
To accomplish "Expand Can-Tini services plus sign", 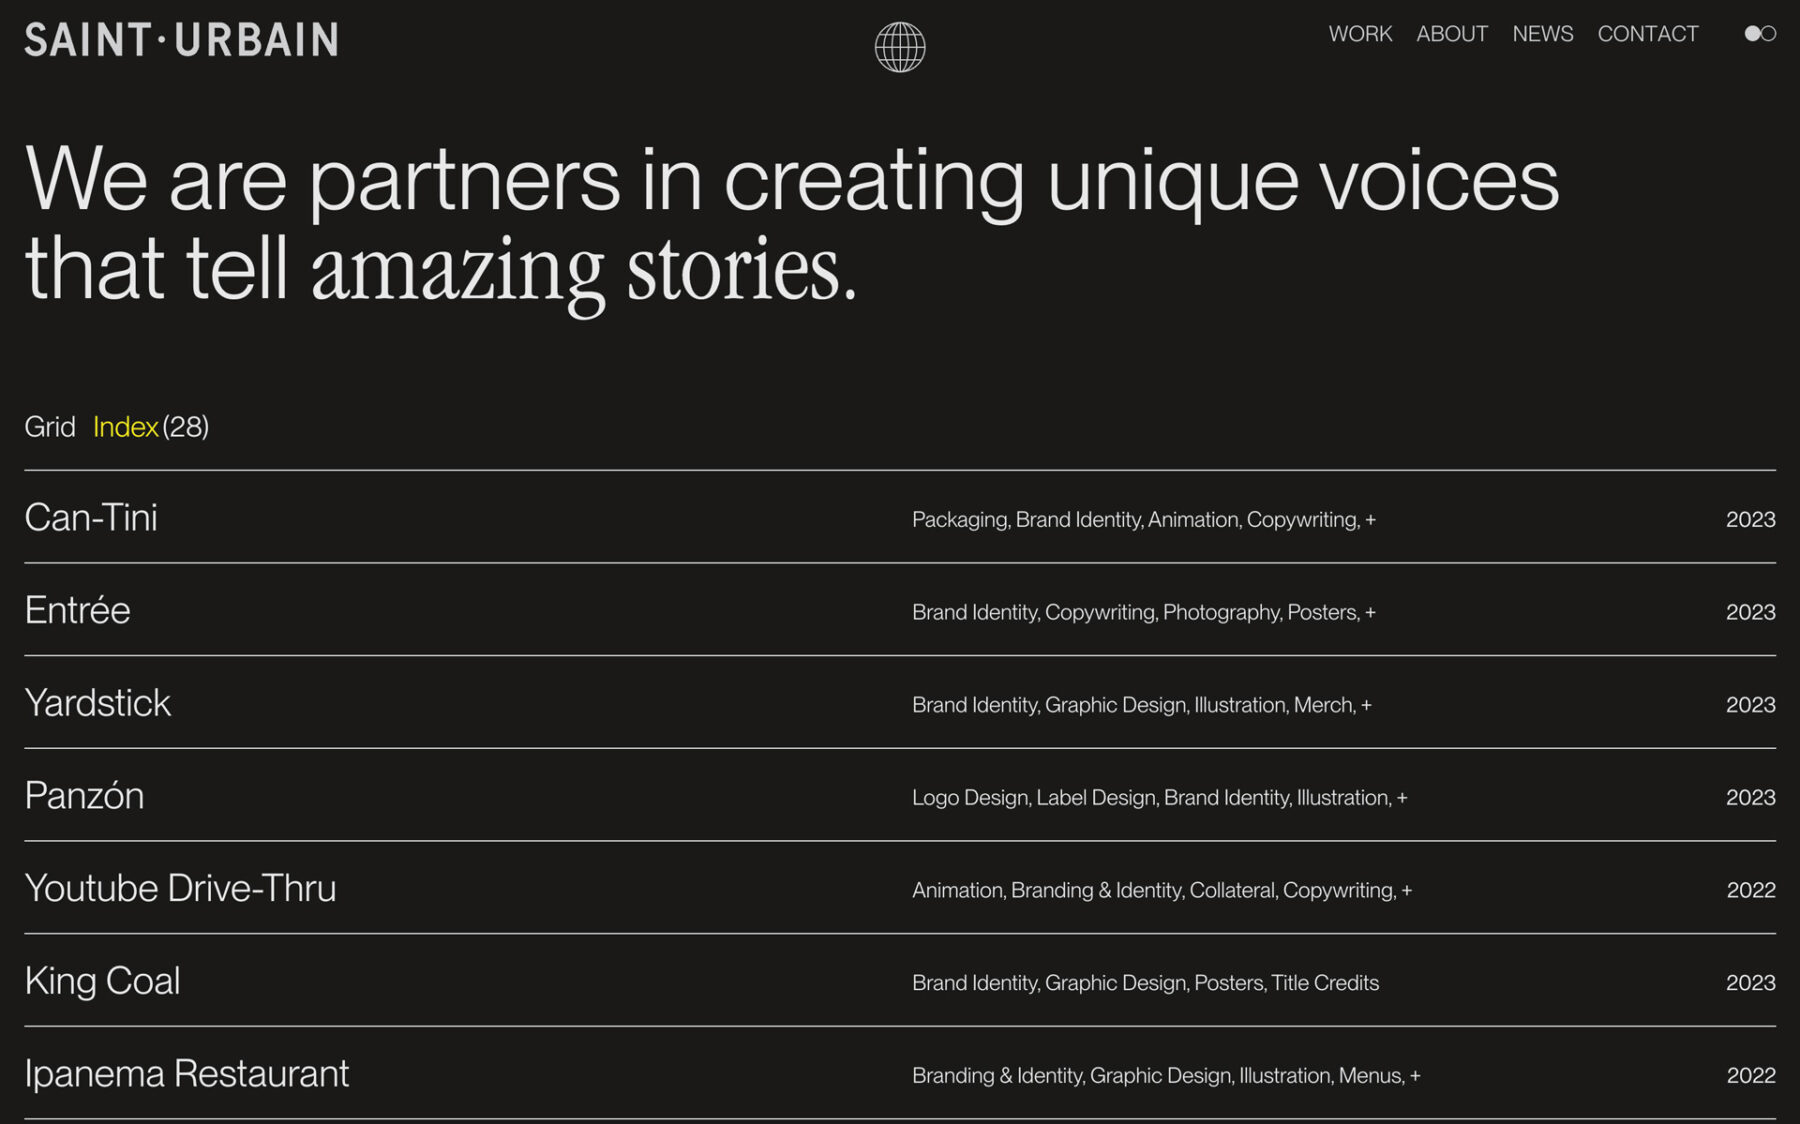I will point(1370,520).
